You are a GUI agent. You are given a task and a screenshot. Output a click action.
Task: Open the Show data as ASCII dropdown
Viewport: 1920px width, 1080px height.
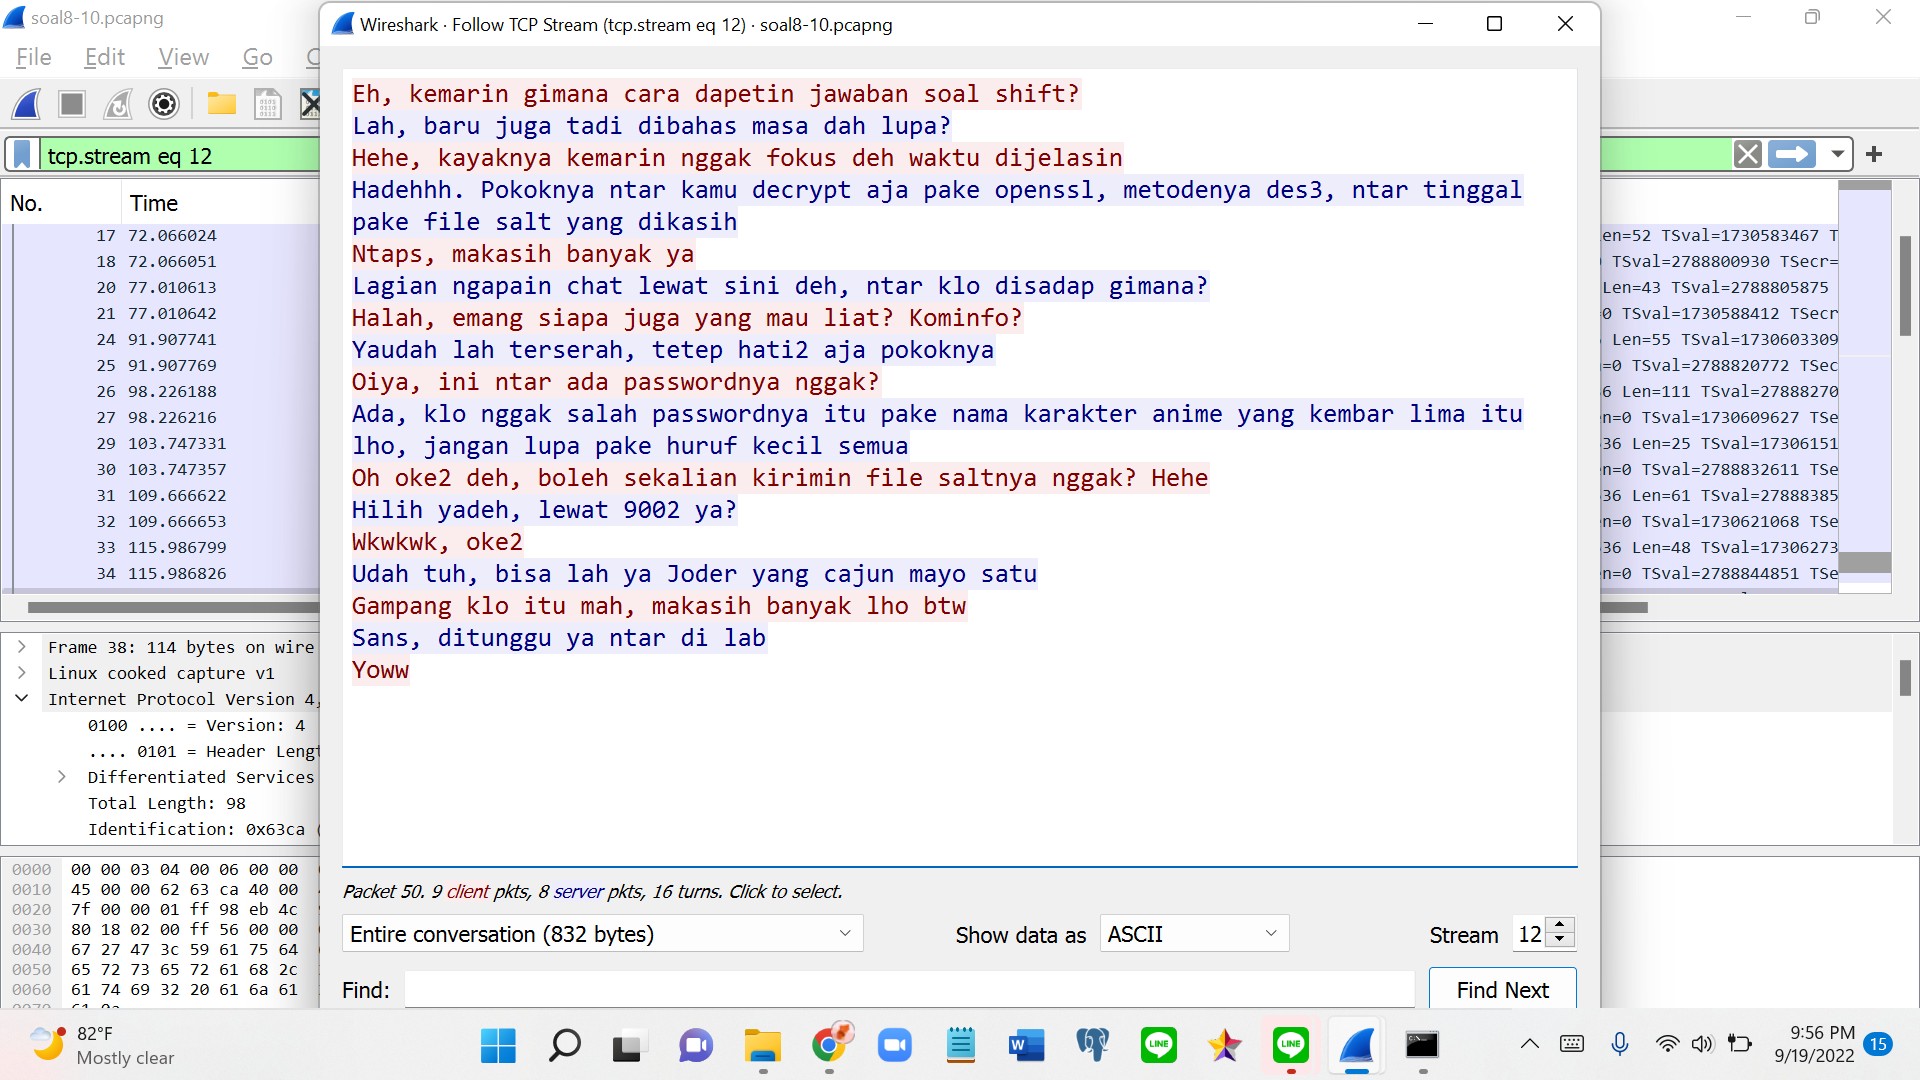pyautogui.click(x=1193, y=934)
